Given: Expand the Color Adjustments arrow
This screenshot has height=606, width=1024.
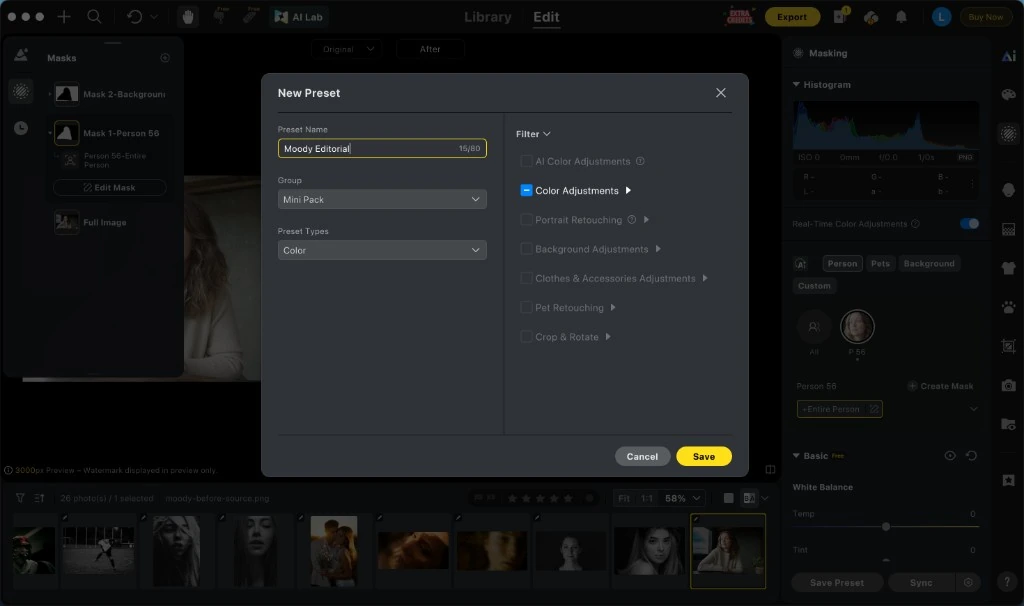Looking at the screenshot, I should 628,190.
